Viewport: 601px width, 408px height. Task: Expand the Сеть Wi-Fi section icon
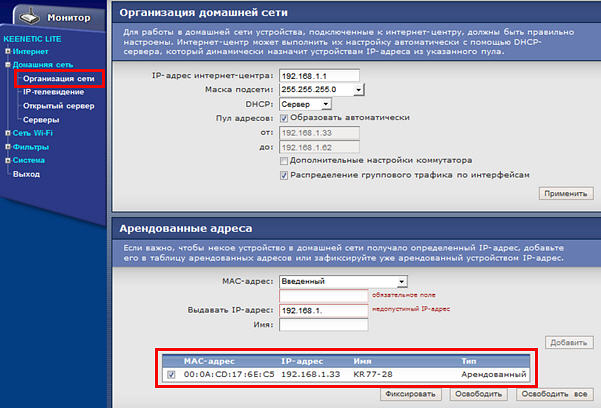click(7, 132)
